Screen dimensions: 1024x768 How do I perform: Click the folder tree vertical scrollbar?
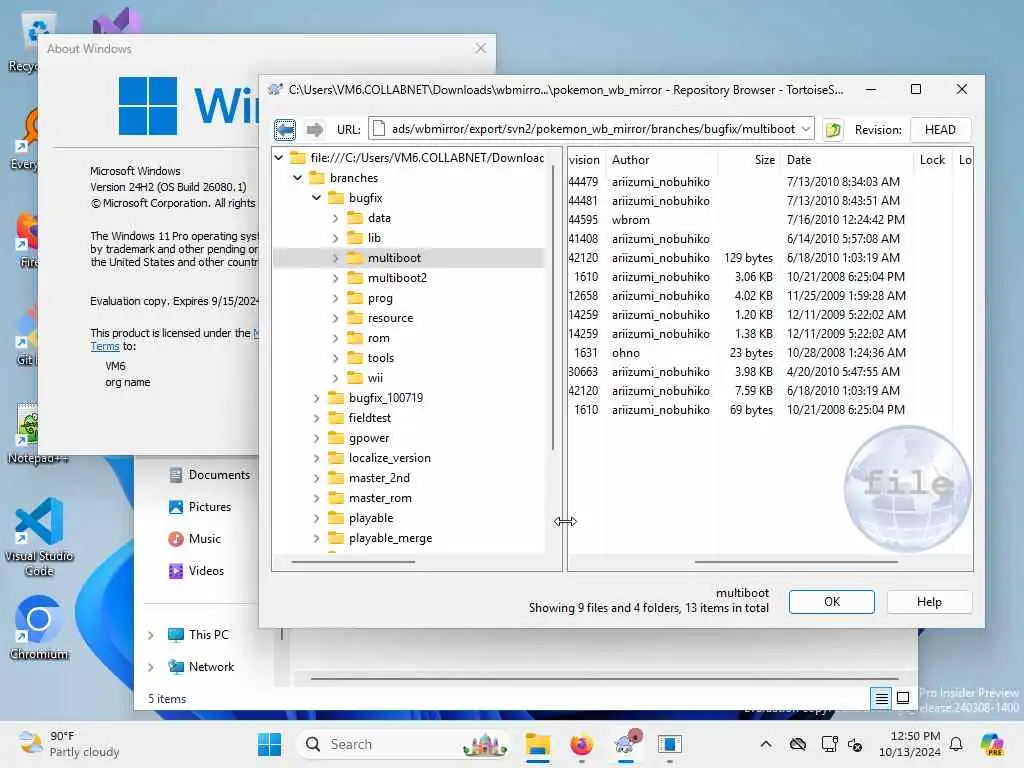[552, 307]
